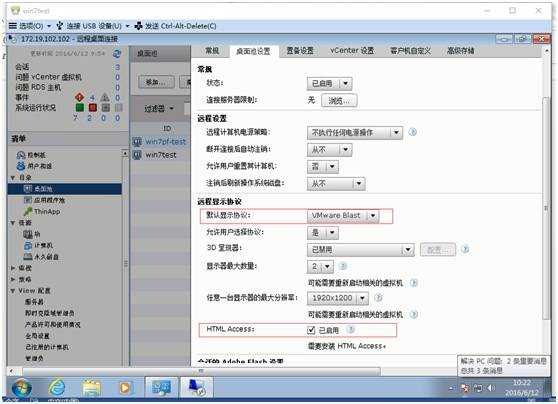Click the win7pf-test pool icon in the list
Screen dimensions: 558x404
(x=137, y=142)
